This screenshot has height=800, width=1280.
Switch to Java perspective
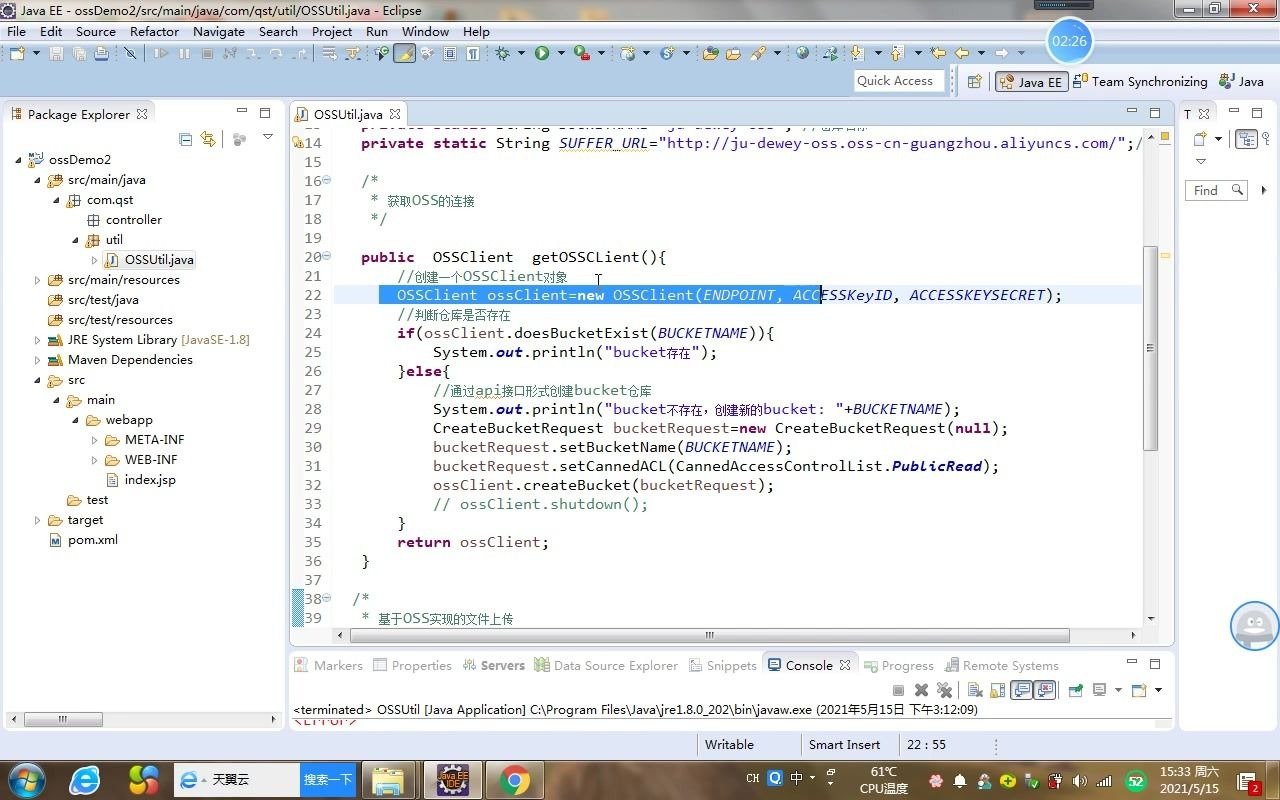1241,82
